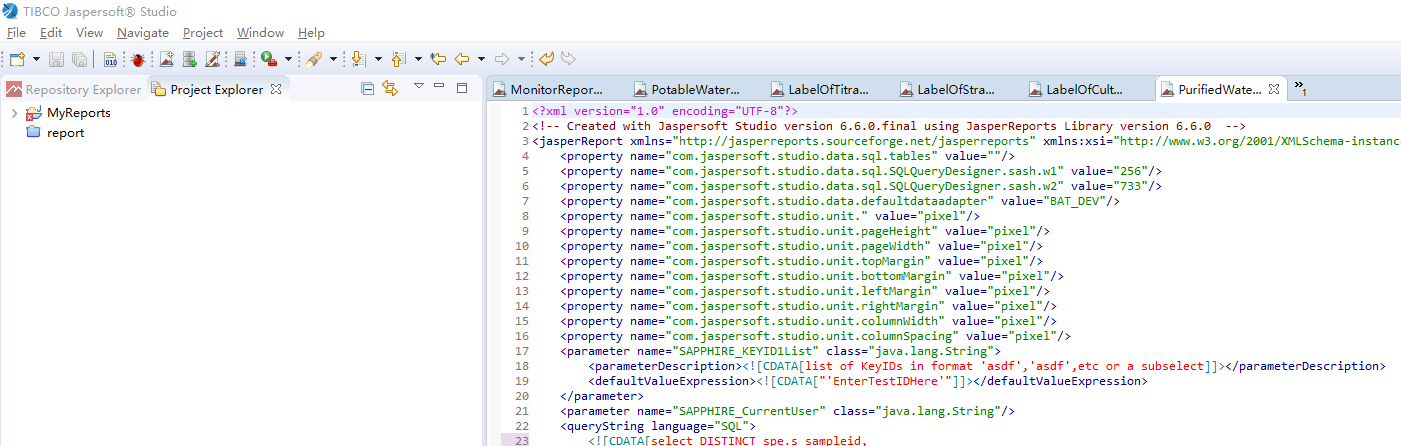Close the PurifiedWate... editor tab
The width and height of the screenshot is (1401, 446).
tap(1274, 89)
